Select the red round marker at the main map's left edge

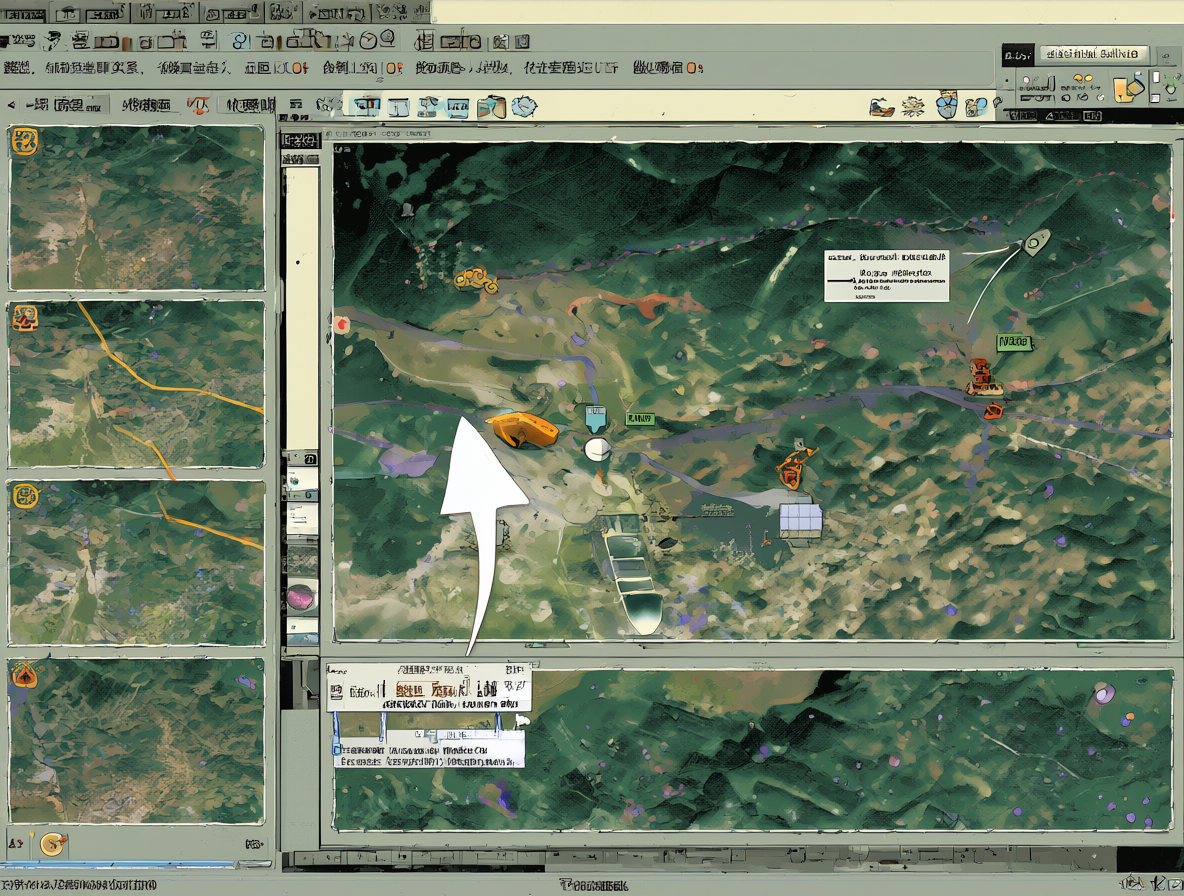tap(342, 325)
